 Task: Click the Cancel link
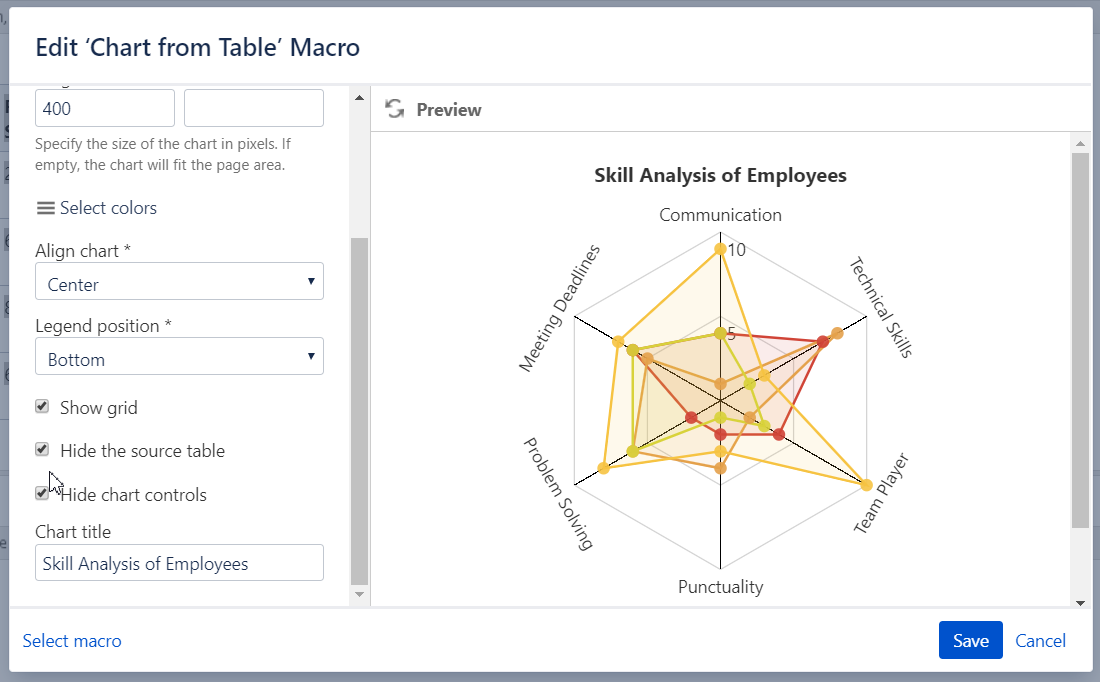(x=1040, y=641)
